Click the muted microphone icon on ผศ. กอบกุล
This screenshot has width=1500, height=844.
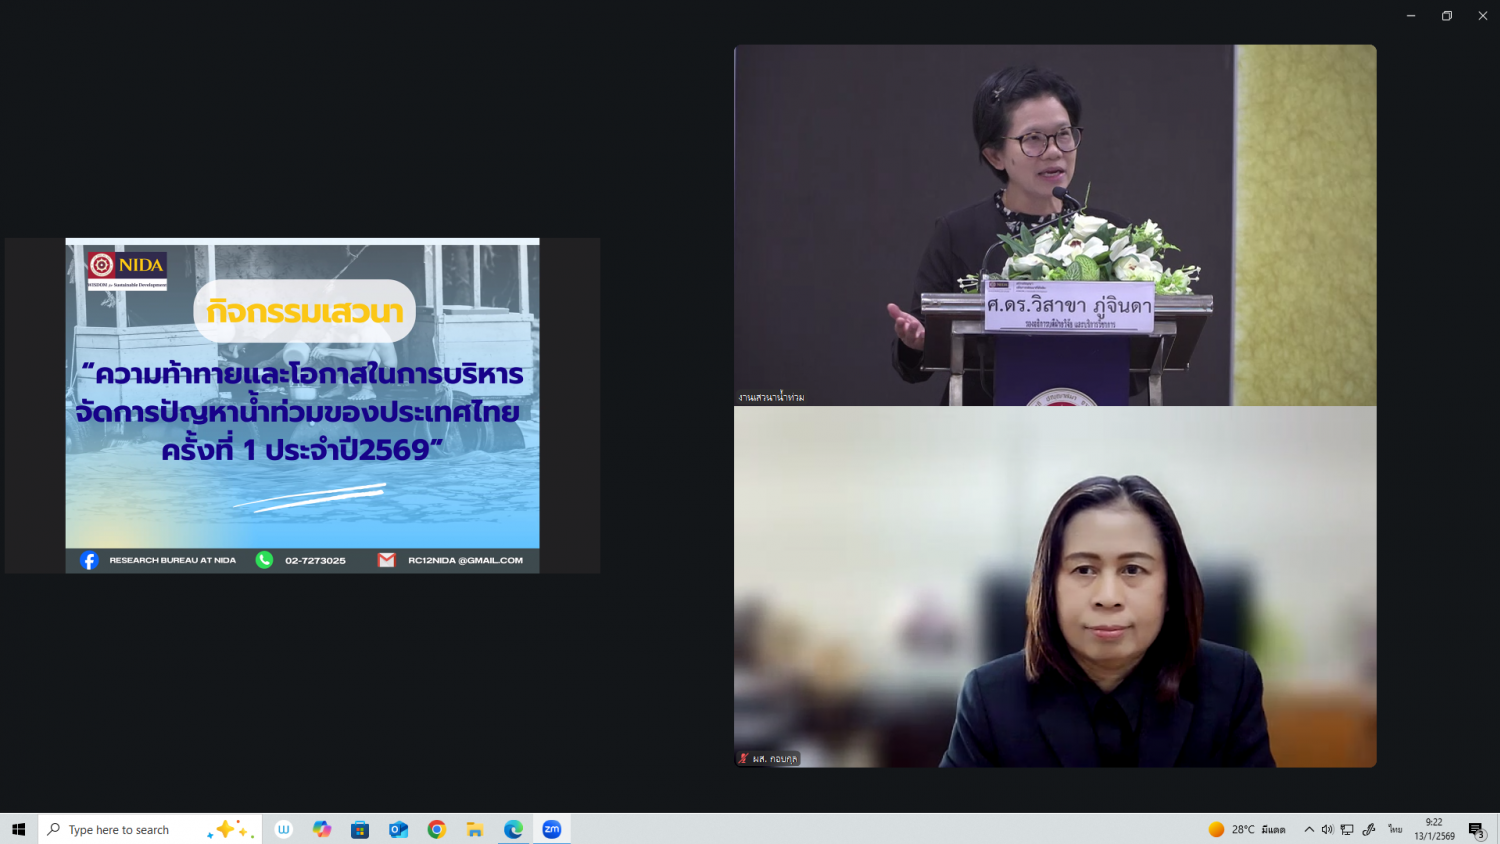coord(743,759)
